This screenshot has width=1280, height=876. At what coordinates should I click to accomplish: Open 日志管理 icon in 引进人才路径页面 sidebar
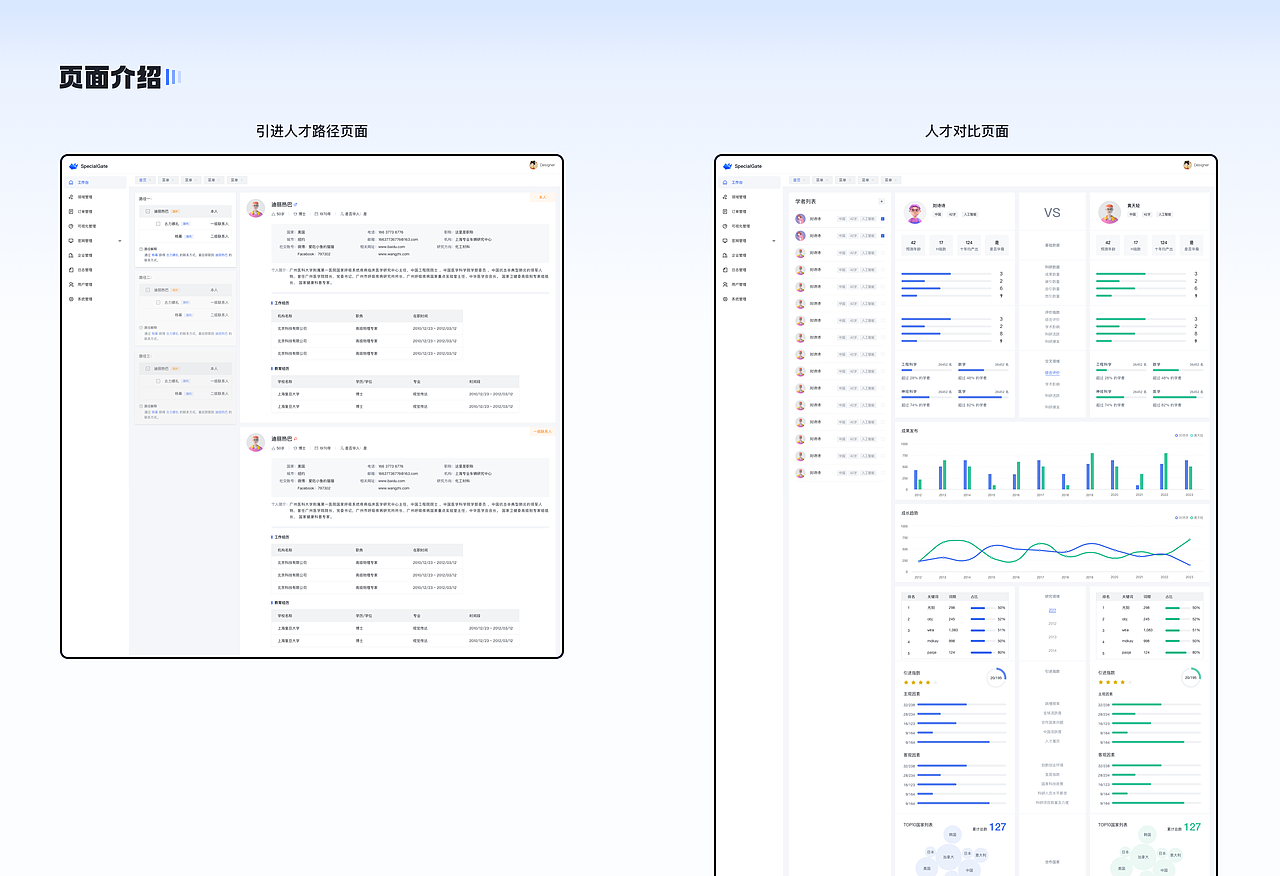(71, 270)
